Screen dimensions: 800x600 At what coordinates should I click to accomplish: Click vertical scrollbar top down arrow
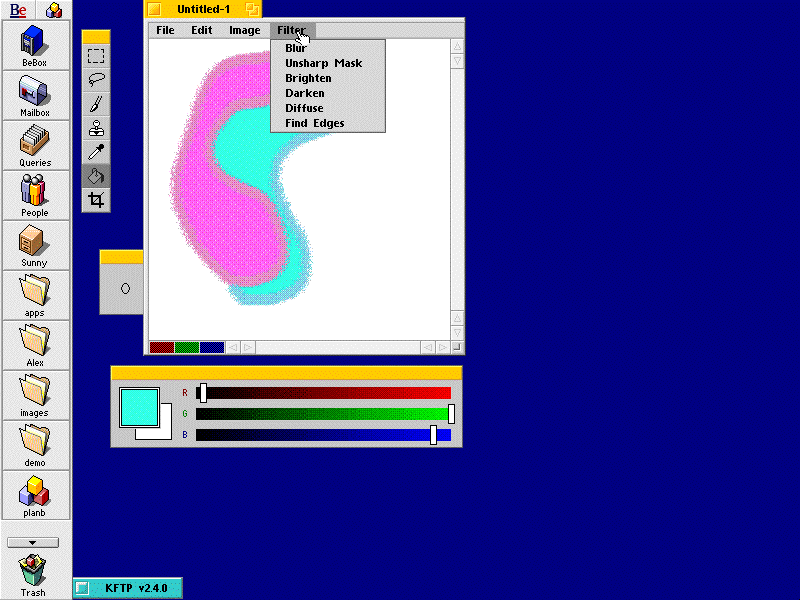[457, 61]
